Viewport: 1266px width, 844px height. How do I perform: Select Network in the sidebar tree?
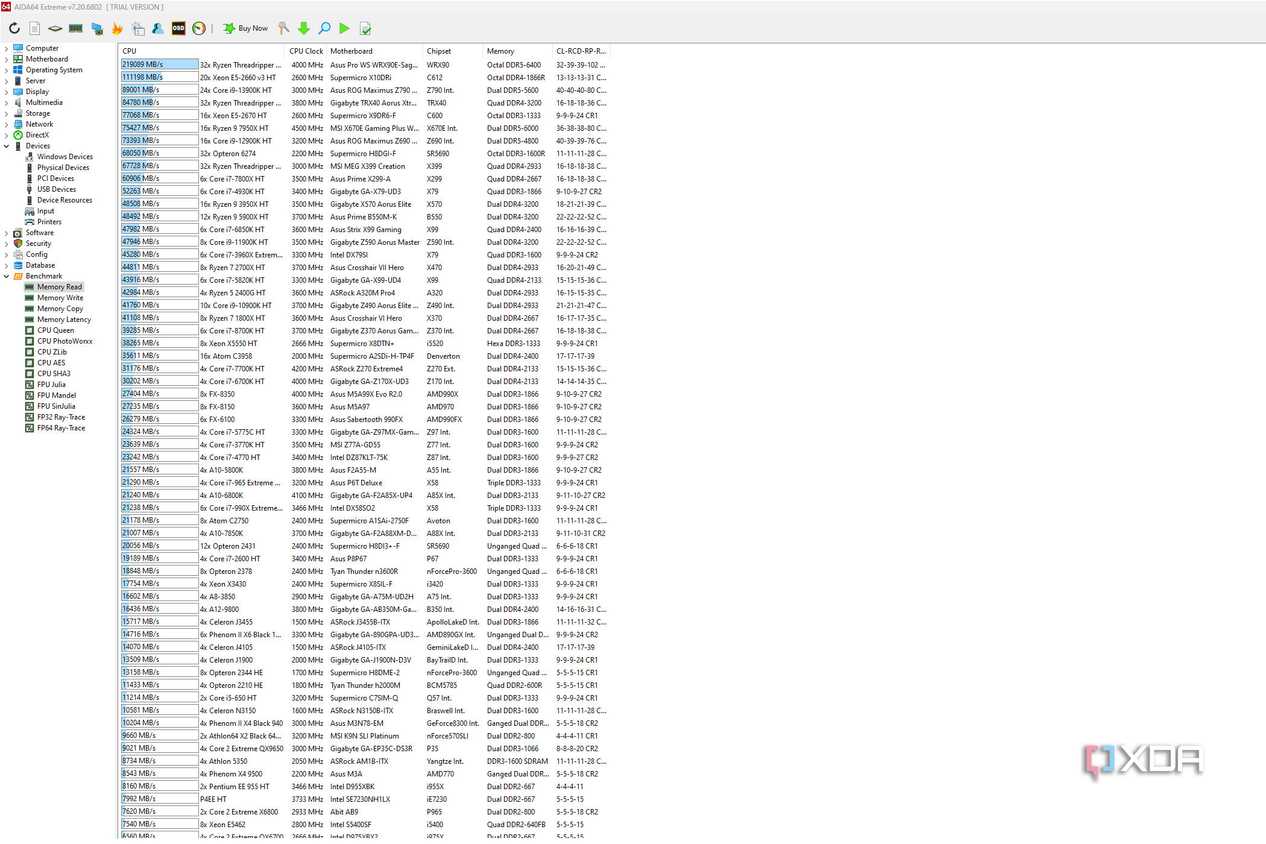pyautogui.click(x=40, y=124)
